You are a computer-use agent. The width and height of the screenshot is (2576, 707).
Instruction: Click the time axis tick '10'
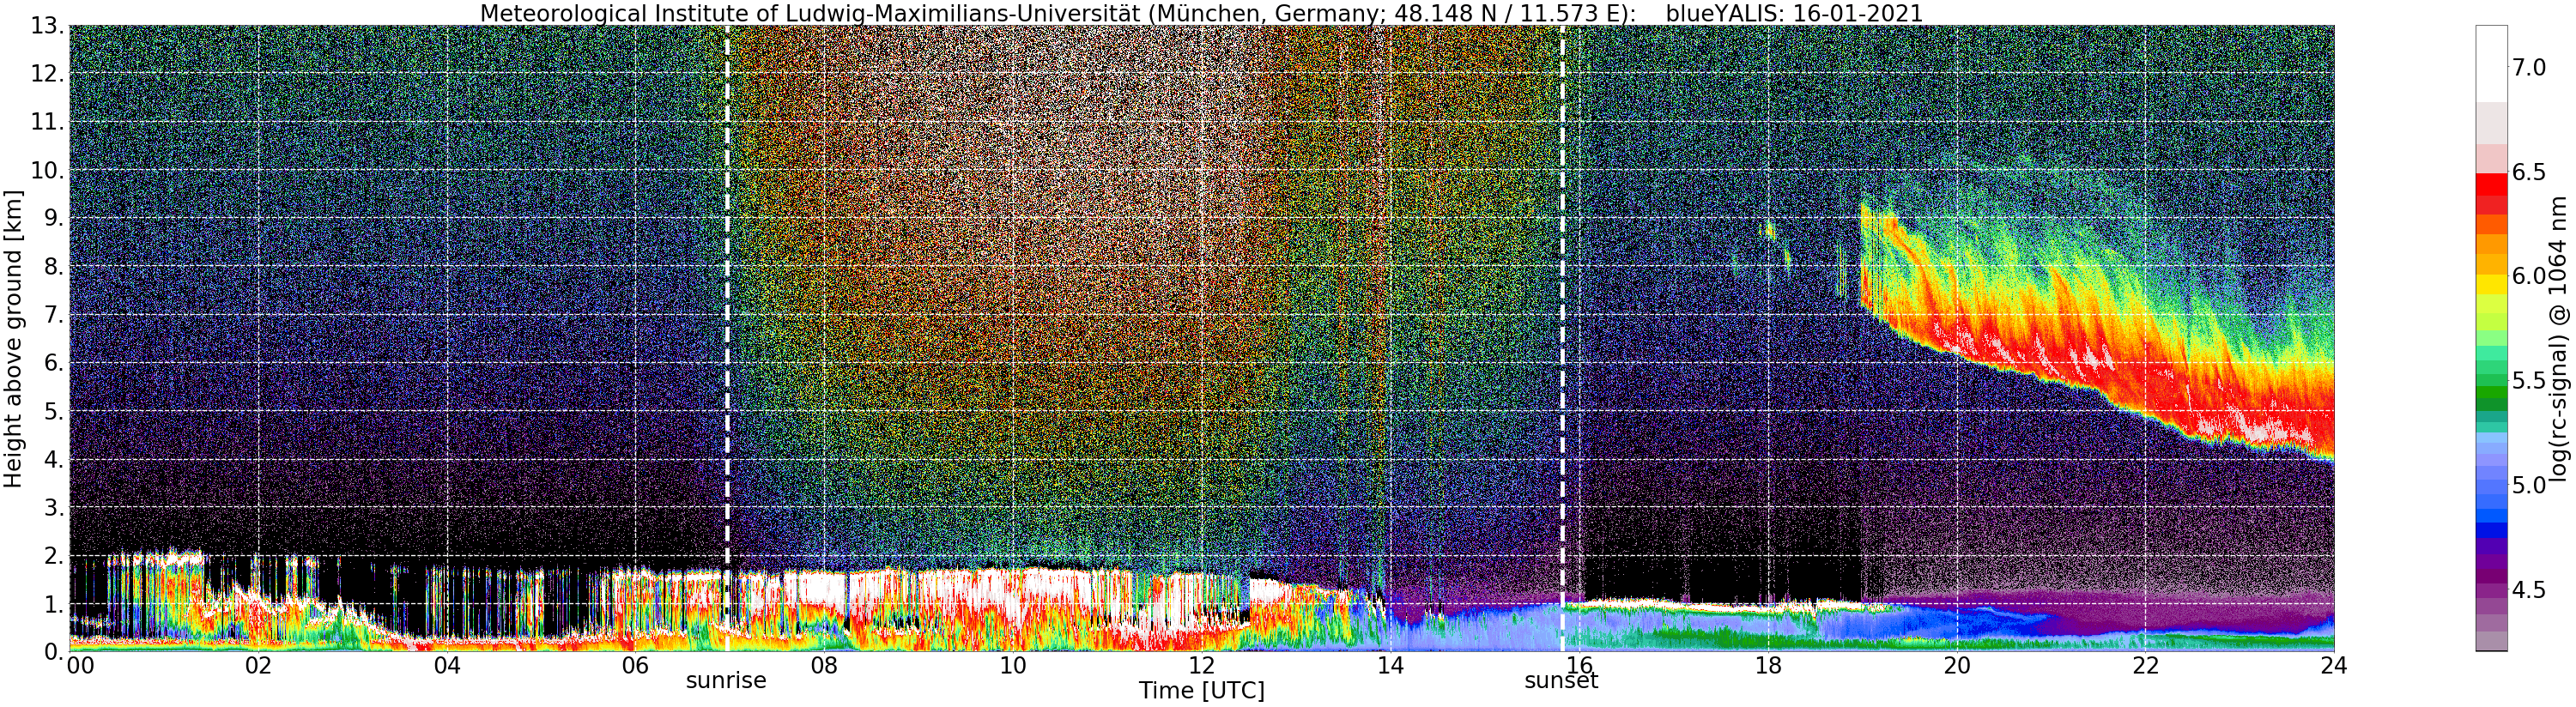[x=1013, y=666]
